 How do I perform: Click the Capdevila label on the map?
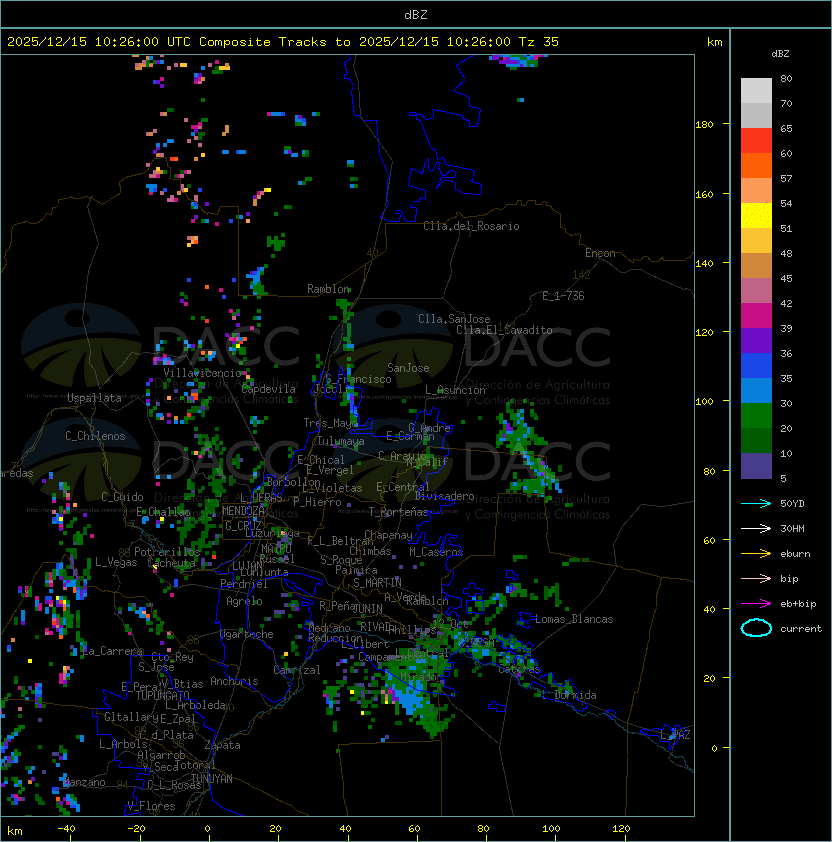pos(268,389)
